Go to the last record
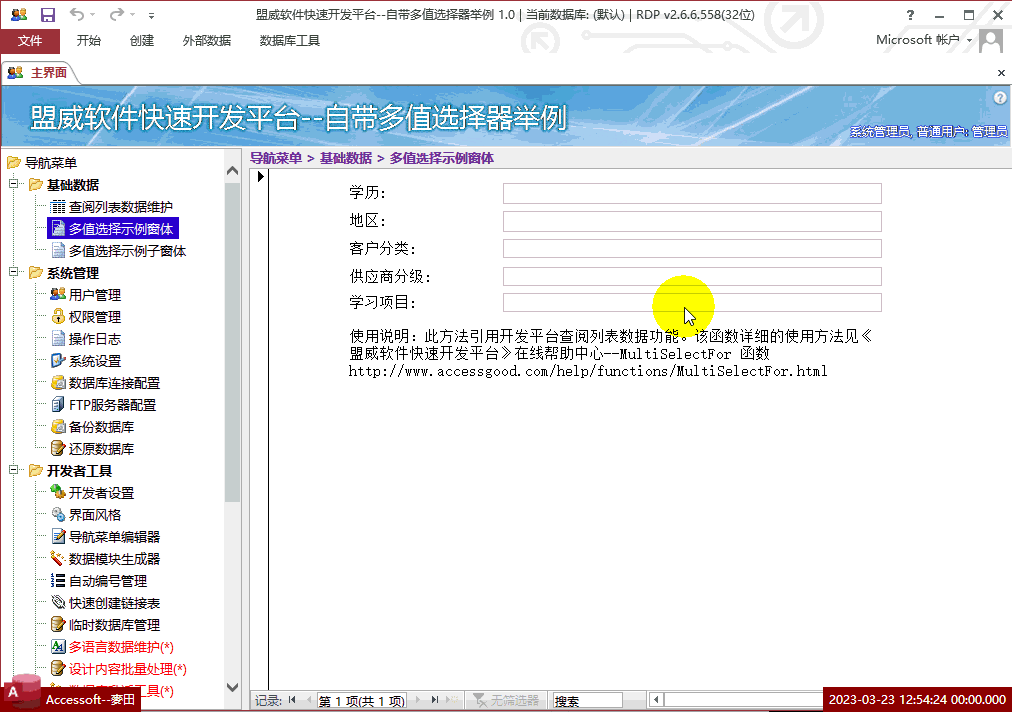The height and width of the screenshot is (712, 1012). click(435, 700)
